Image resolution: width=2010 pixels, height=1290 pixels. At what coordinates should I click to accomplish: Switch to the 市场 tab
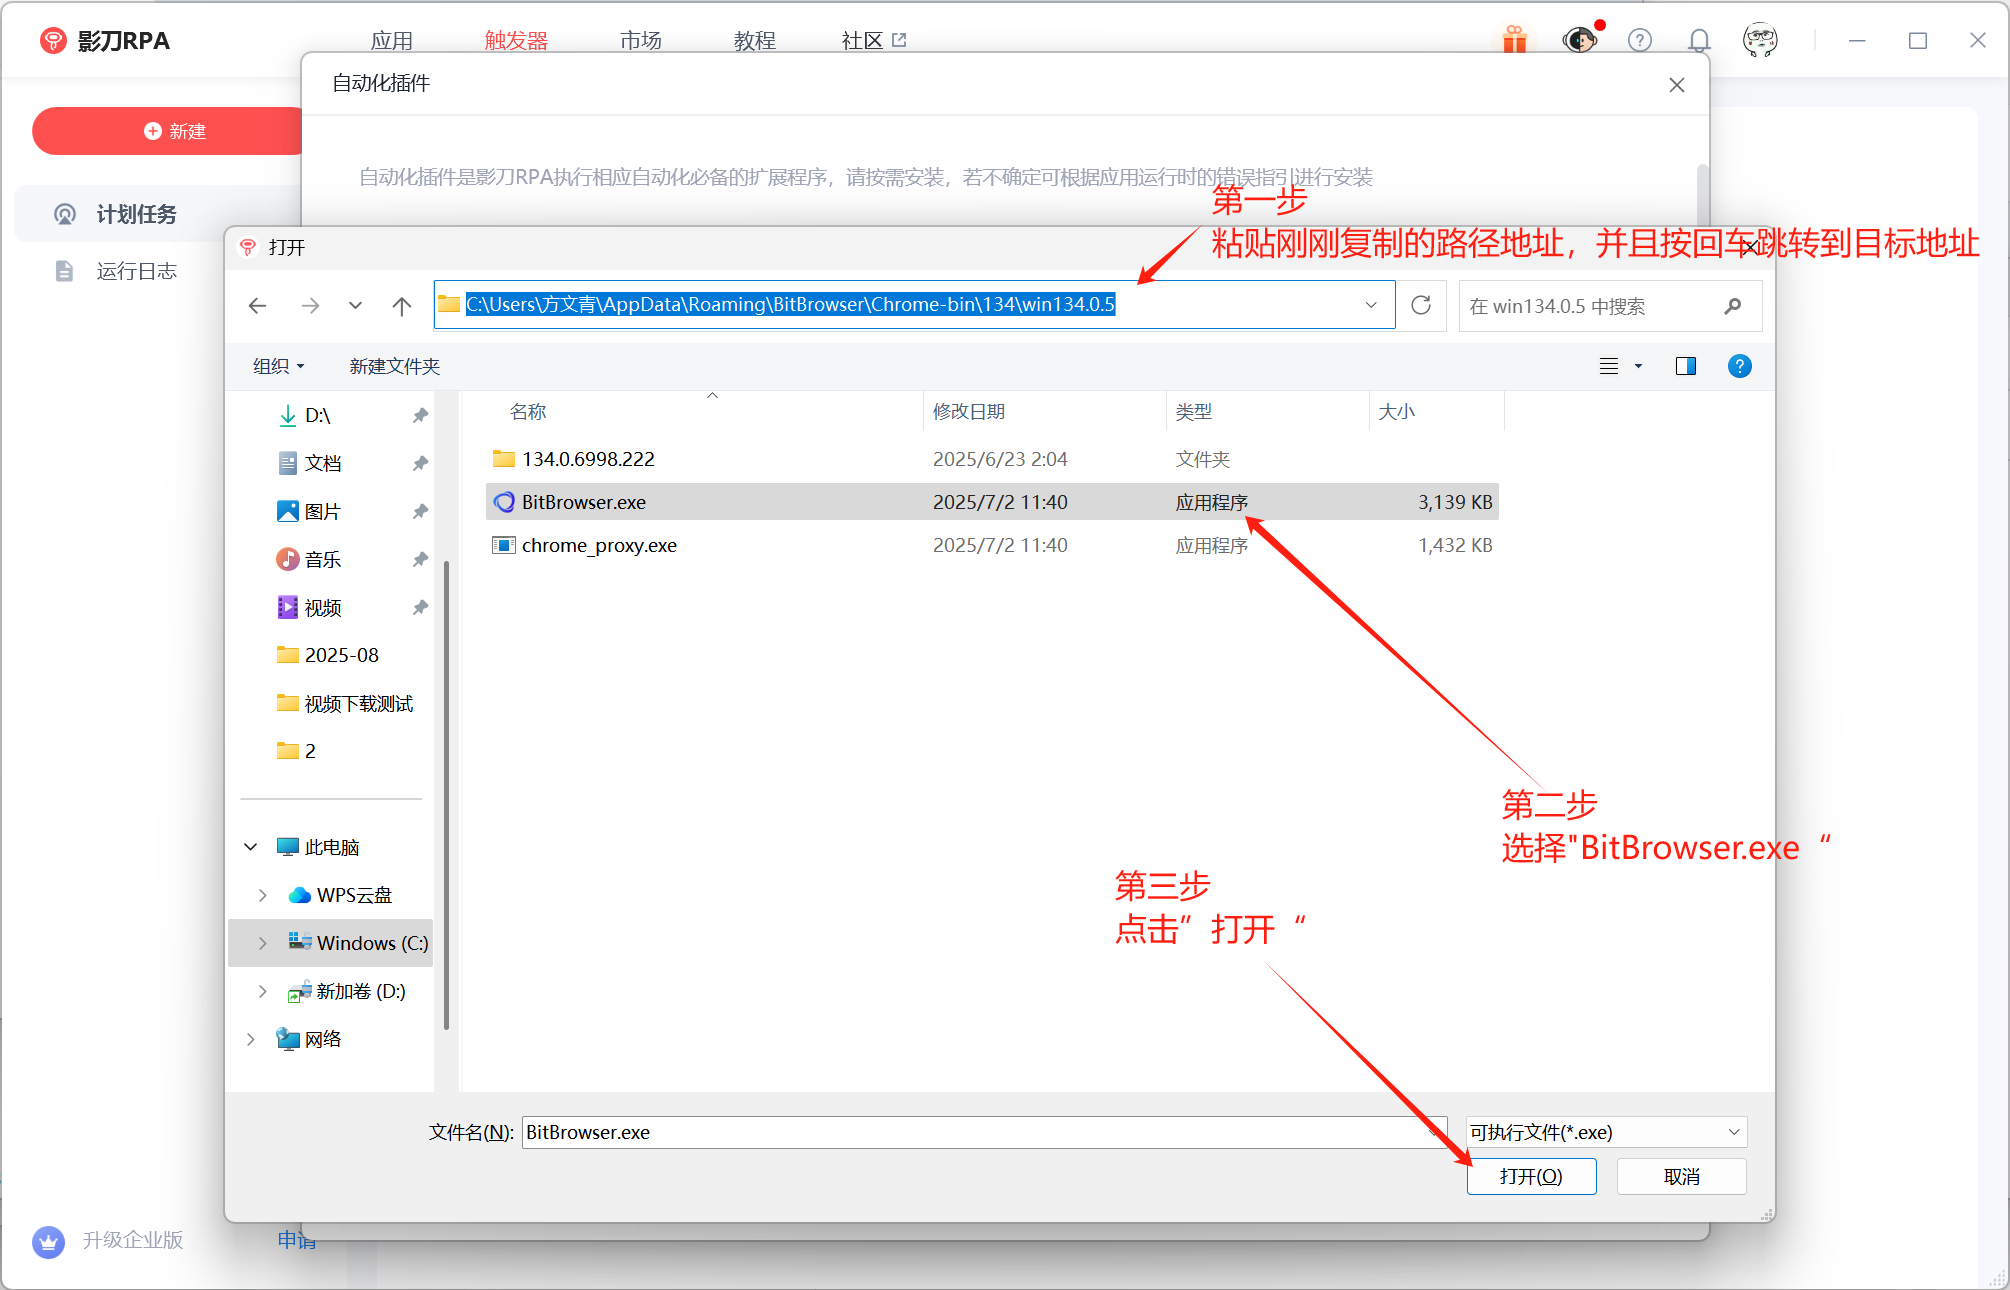tap(641, 40)
